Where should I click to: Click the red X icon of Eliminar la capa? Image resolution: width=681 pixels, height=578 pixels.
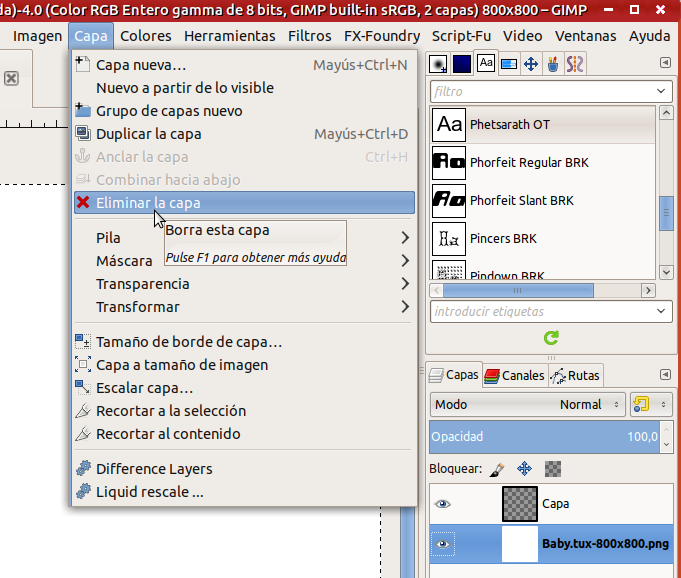coord(83,202)
